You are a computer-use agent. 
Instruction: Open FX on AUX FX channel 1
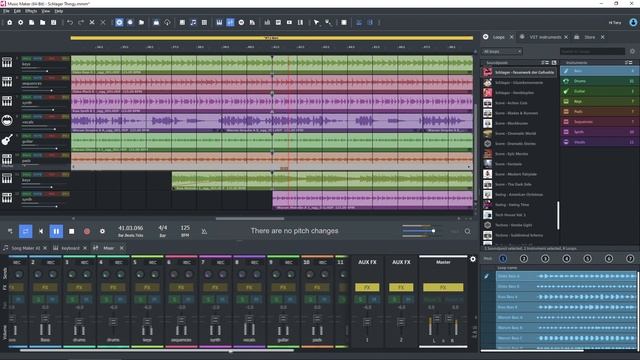[367, 287]
